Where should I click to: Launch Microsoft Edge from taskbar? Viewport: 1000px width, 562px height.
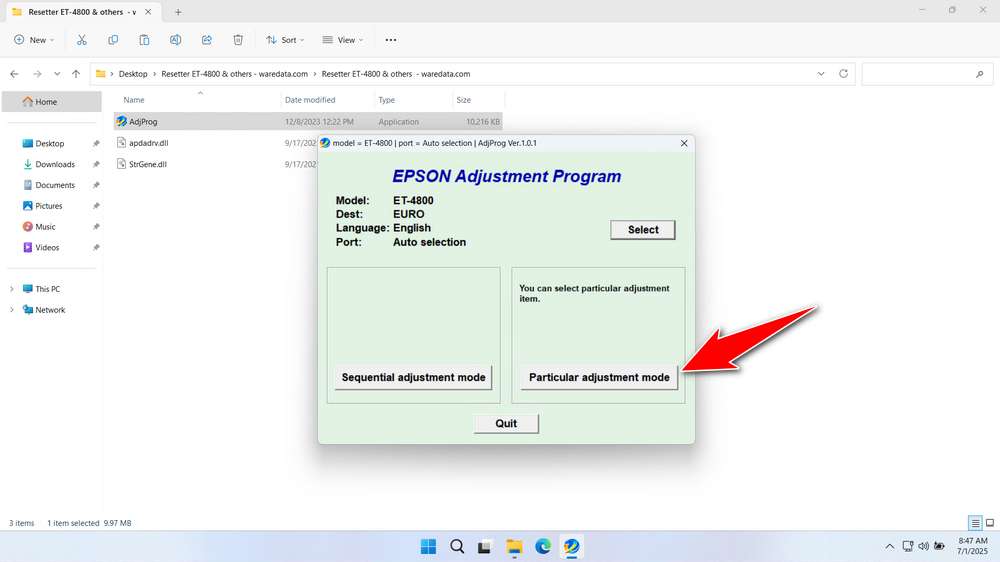pos(543,546)
